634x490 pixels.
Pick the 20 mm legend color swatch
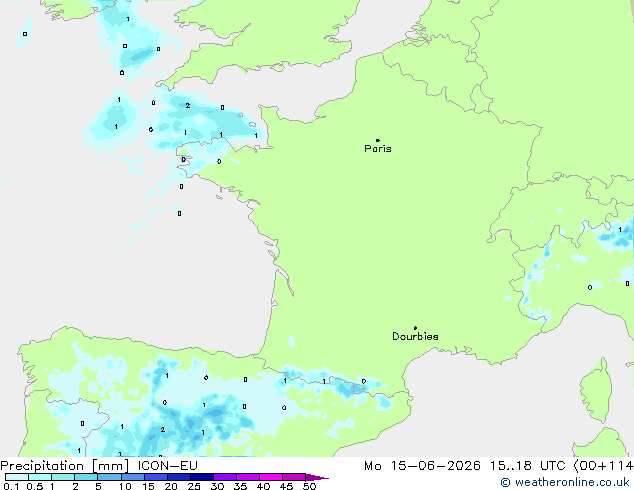coord(178,477)
